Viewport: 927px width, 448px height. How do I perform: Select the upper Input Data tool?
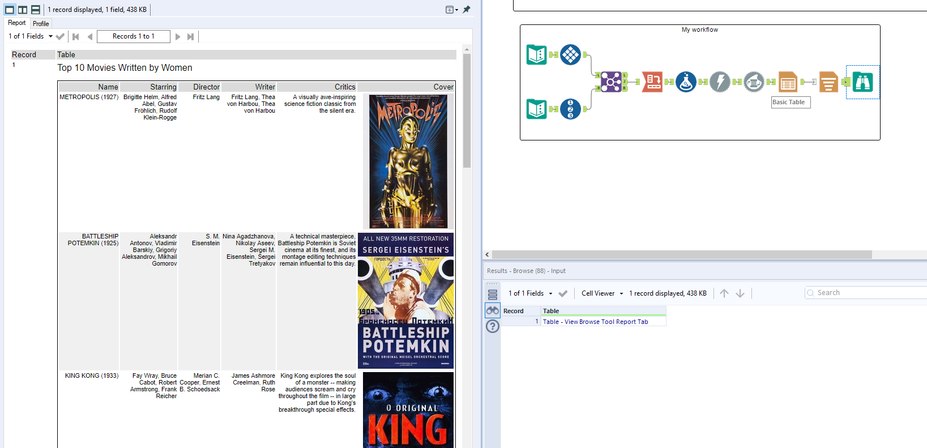pyautogui.click(x=537, y=54)
